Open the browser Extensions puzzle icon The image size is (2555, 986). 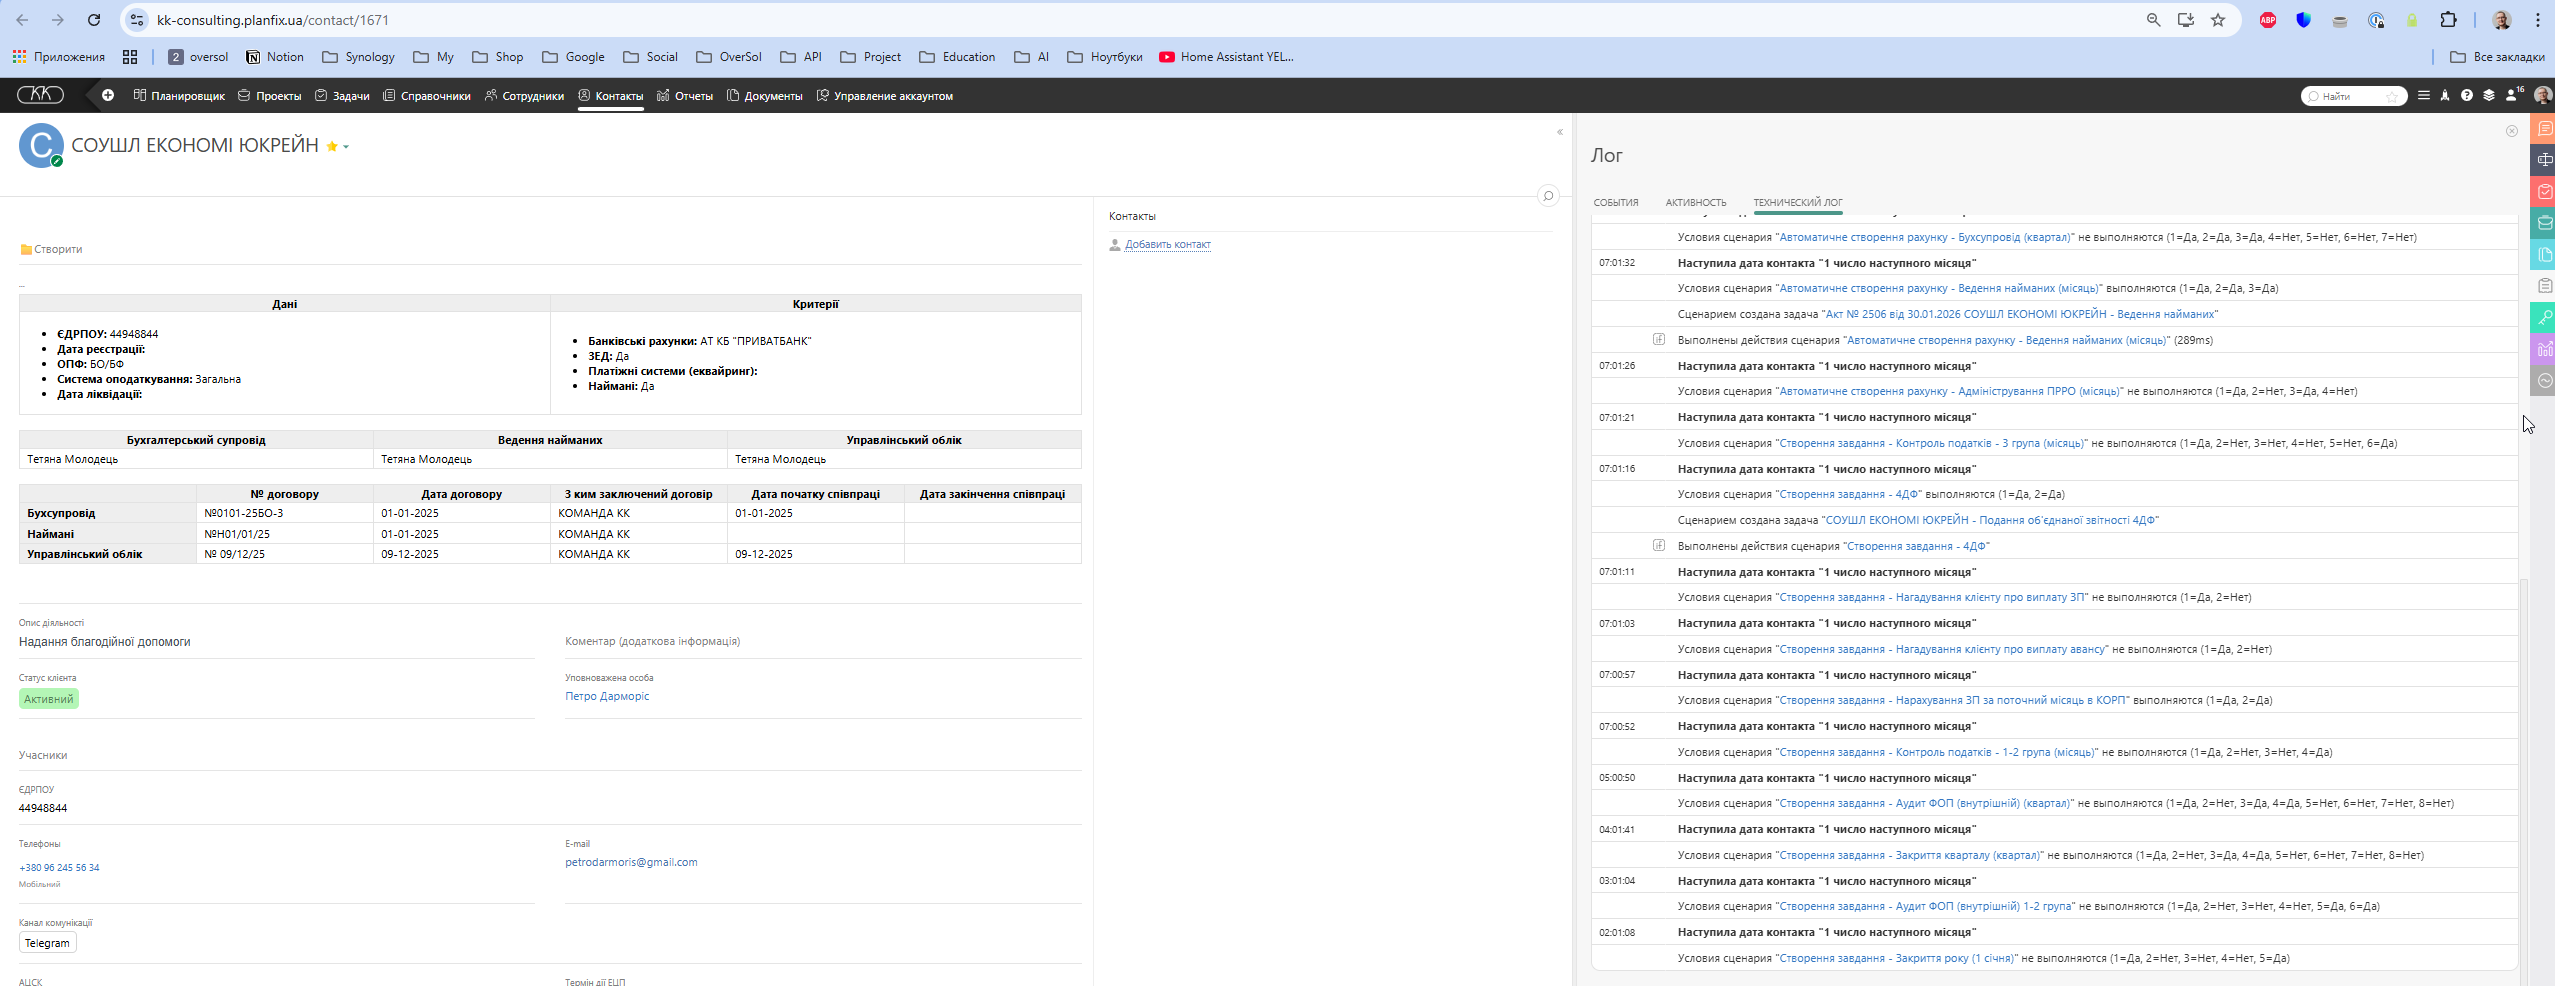(x=2448, y=20)
